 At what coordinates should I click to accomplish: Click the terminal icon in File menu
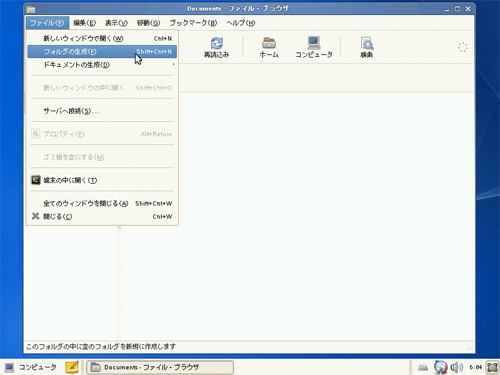click(36, 180)
